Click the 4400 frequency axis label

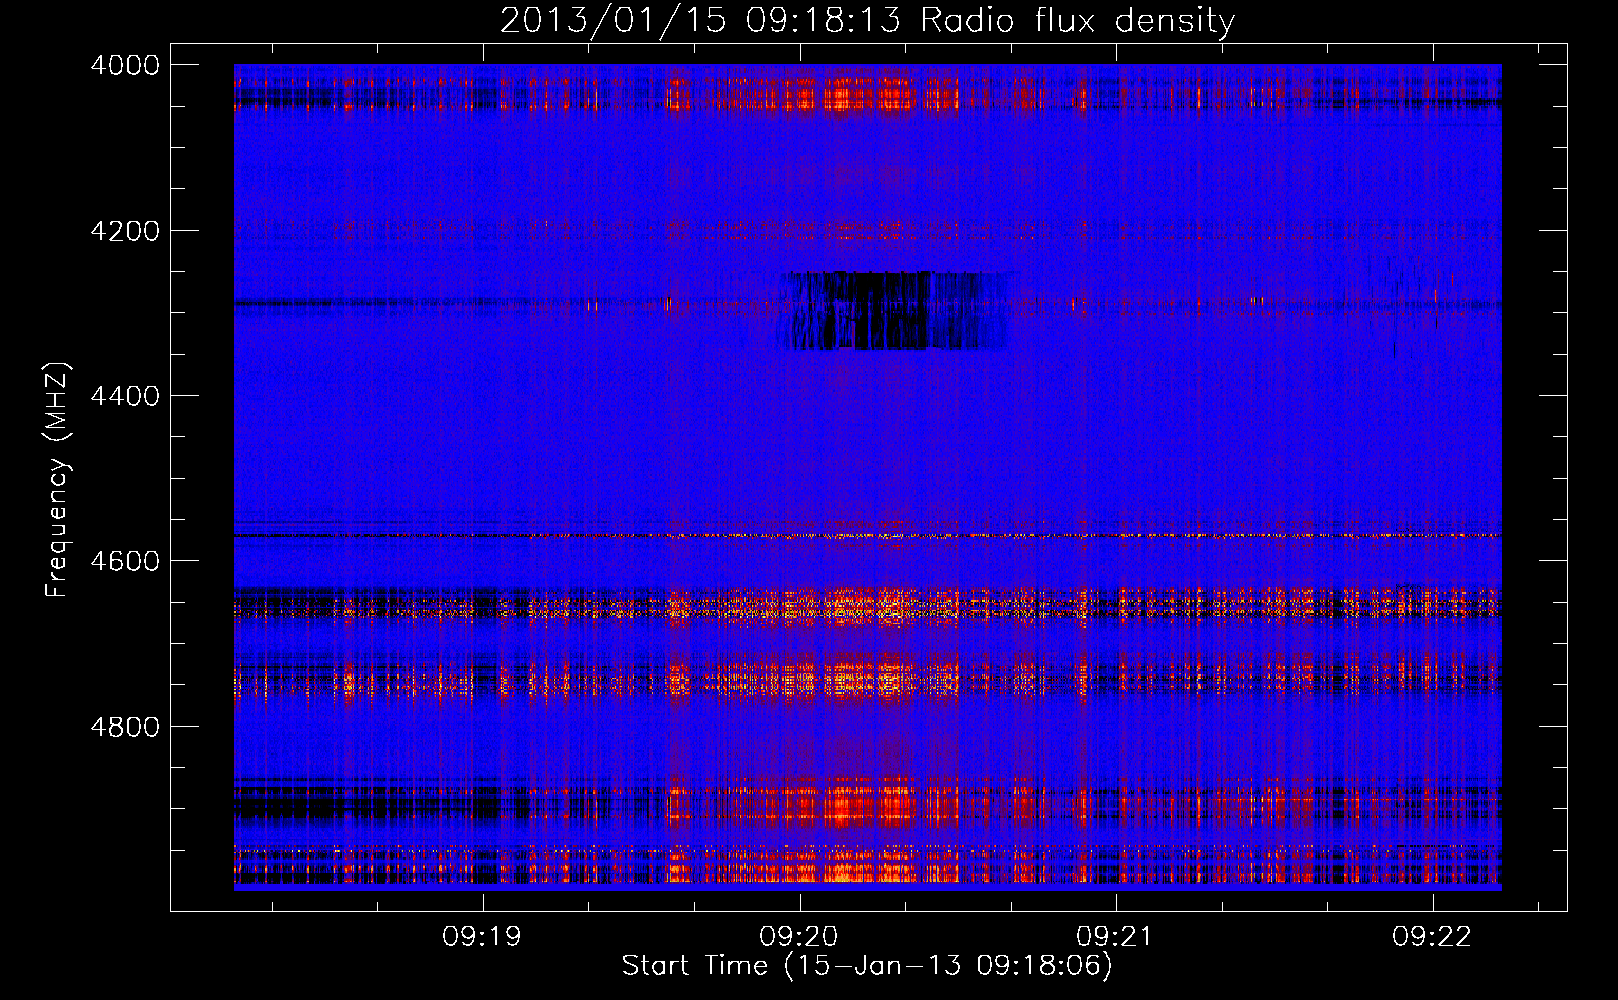[x=125, y=396]
